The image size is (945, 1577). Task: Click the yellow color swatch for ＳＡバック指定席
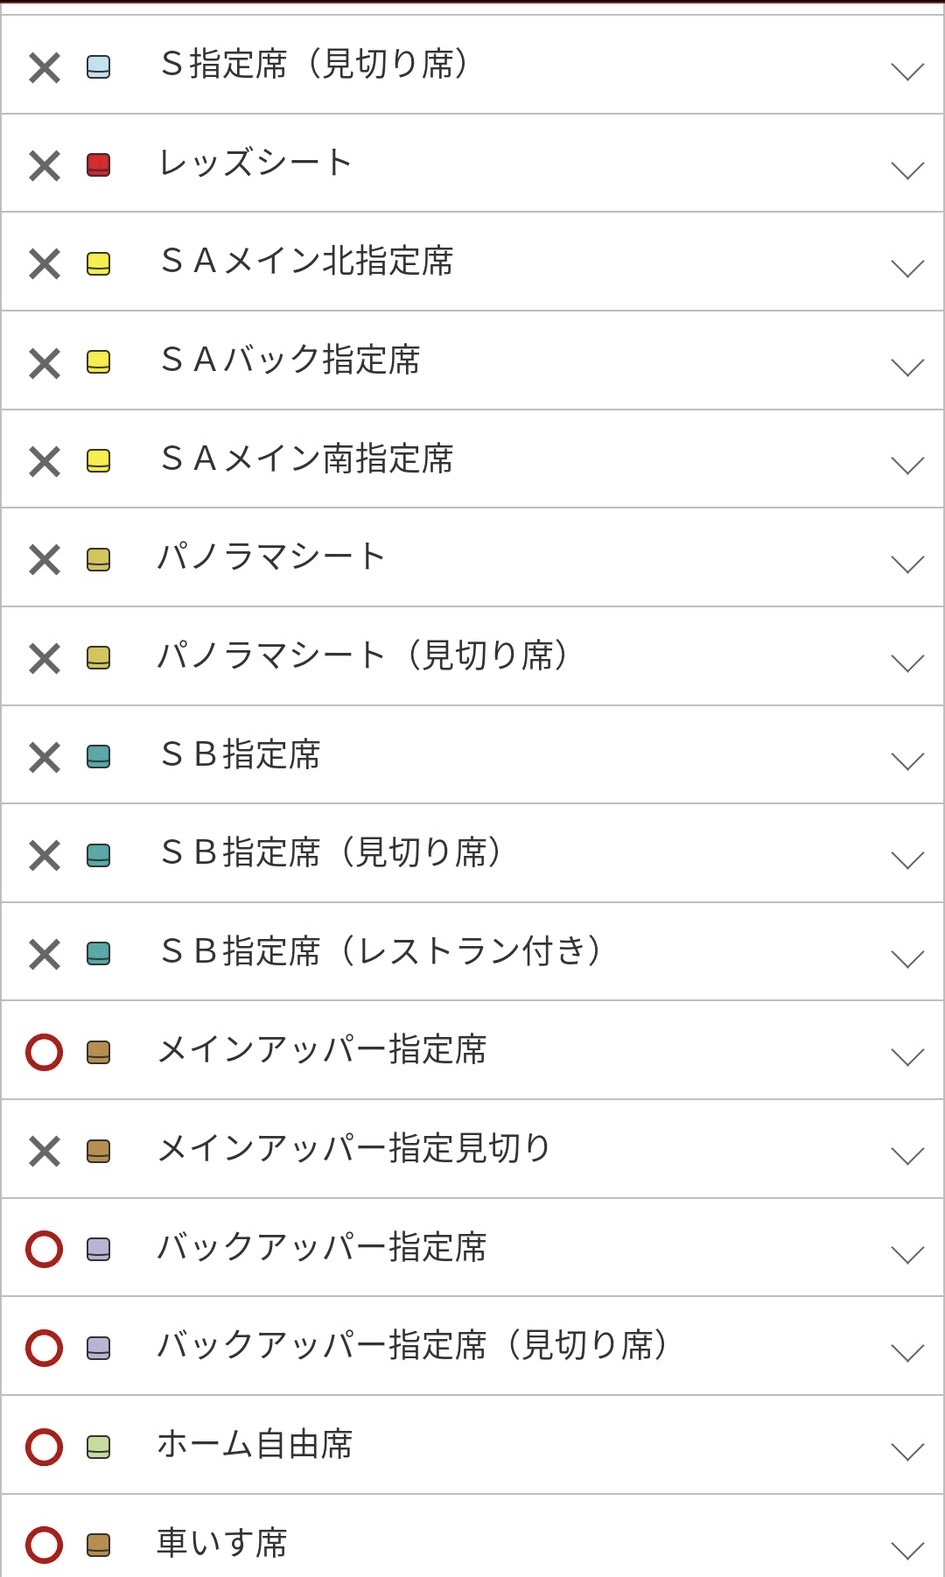point(98,362)
